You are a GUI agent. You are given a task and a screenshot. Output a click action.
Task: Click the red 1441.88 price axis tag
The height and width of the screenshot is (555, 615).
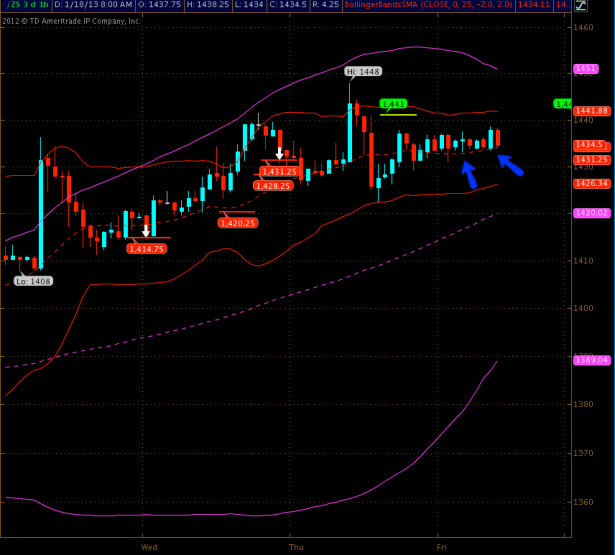[592, 111]
